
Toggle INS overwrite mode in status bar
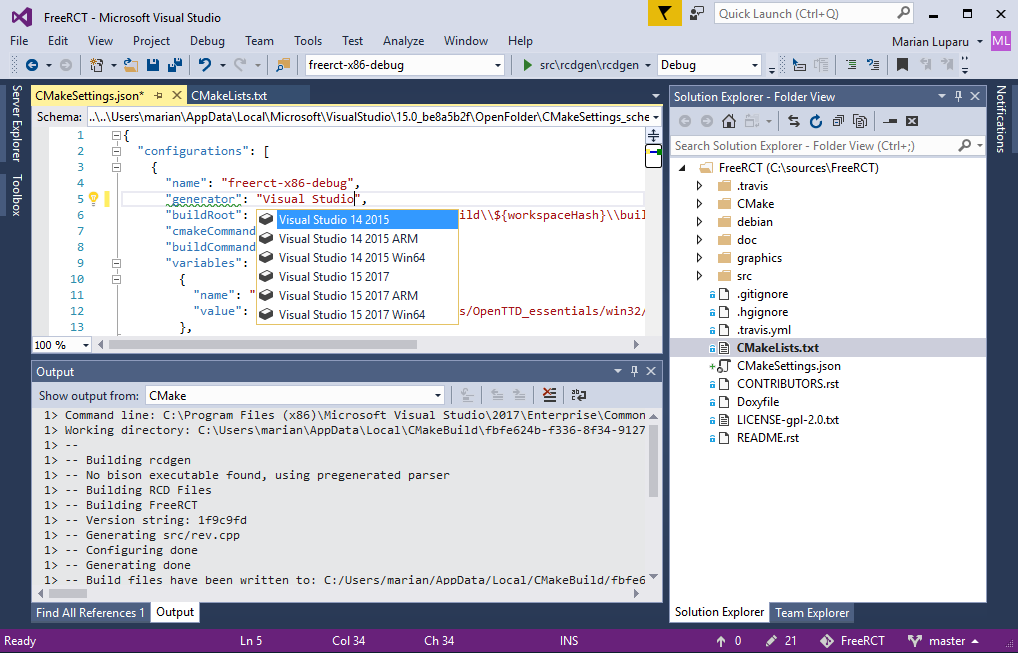pyautogui.click(x=568, y=640)
